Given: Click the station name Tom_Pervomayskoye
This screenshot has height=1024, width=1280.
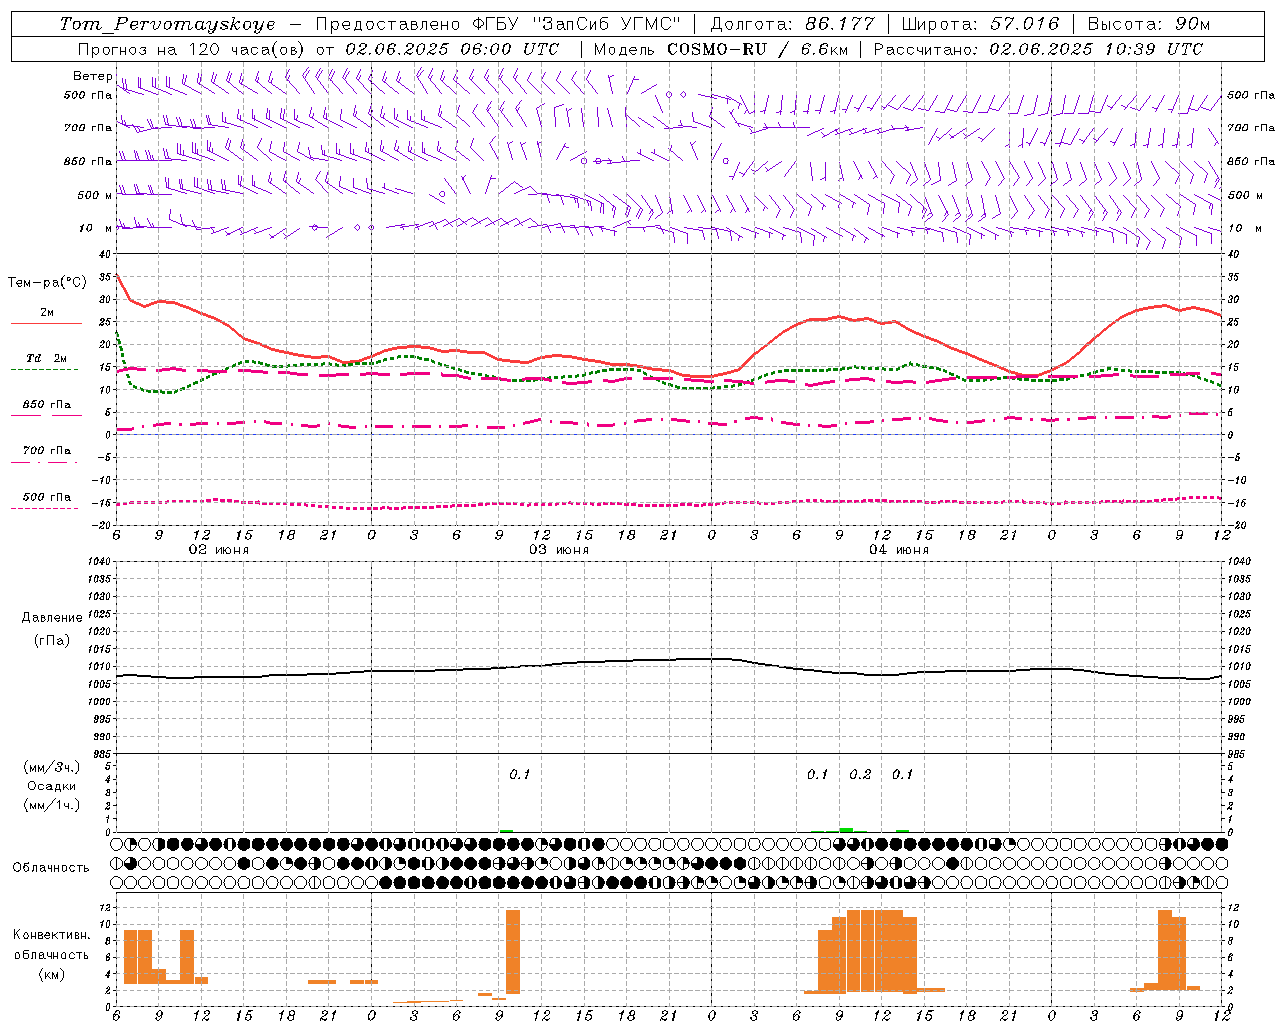Looking at the screenshot, I should [167, 24].
